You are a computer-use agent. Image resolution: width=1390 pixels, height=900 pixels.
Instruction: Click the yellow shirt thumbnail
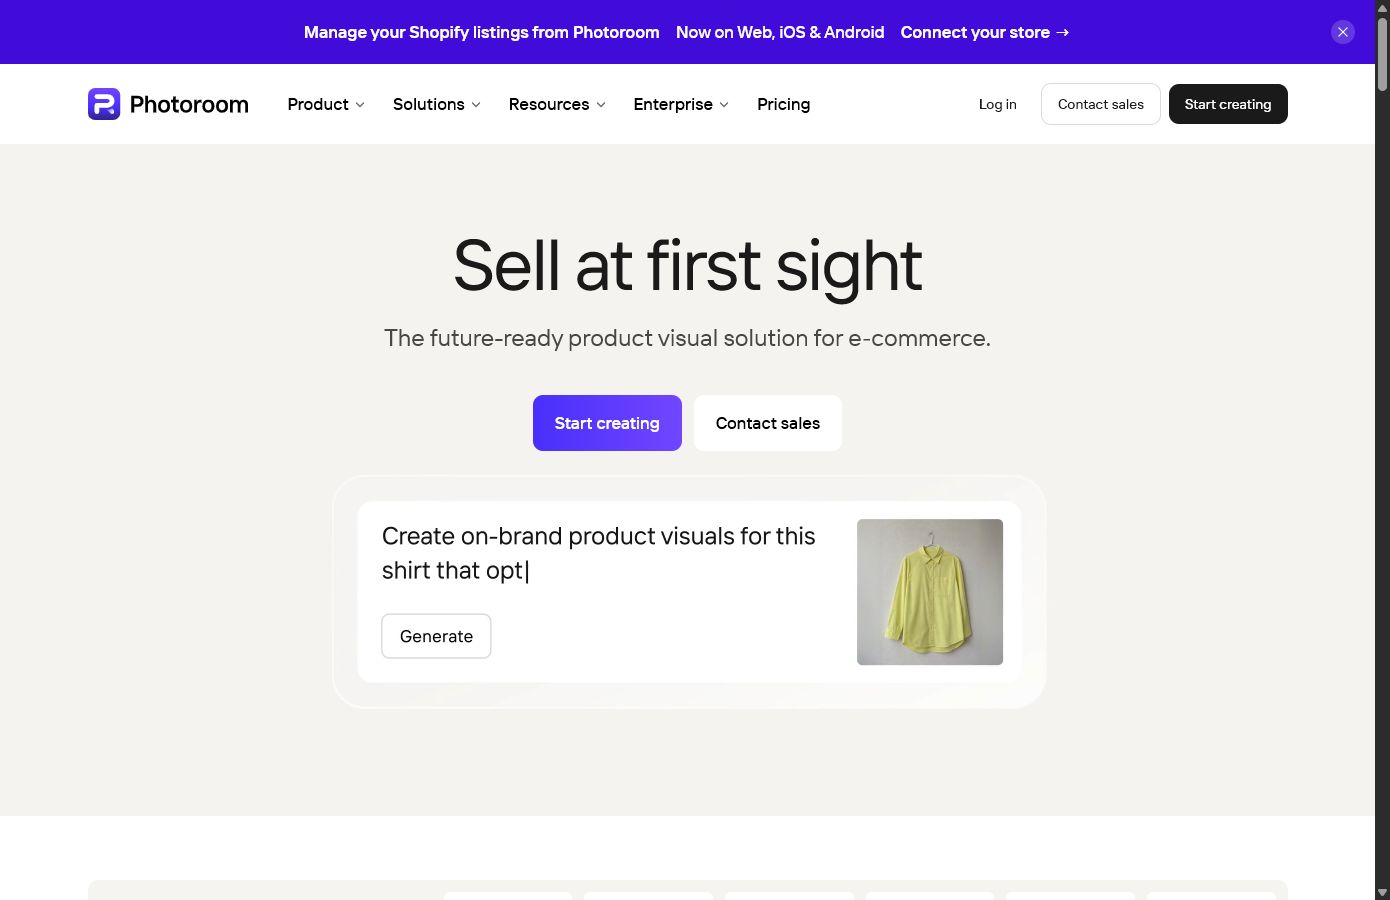[x=930, y=592]
